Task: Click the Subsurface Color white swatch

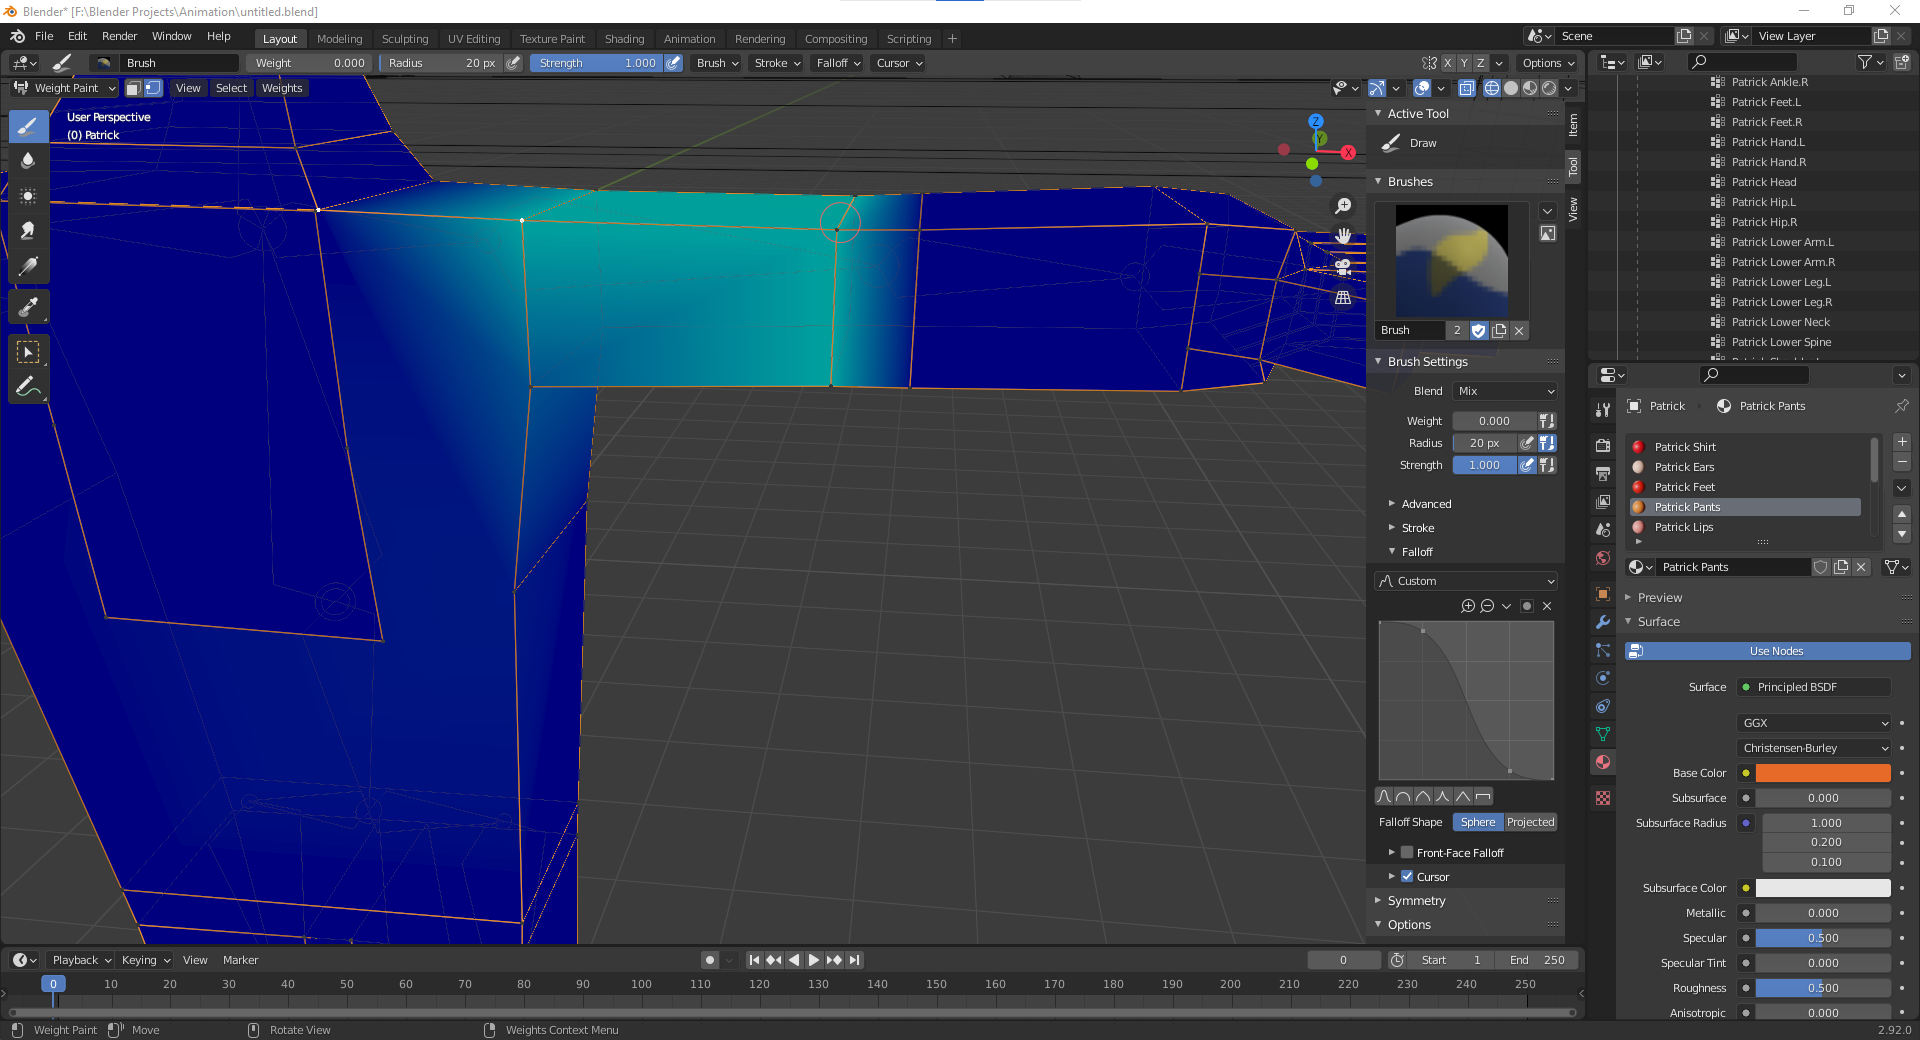Action: 1823,888
